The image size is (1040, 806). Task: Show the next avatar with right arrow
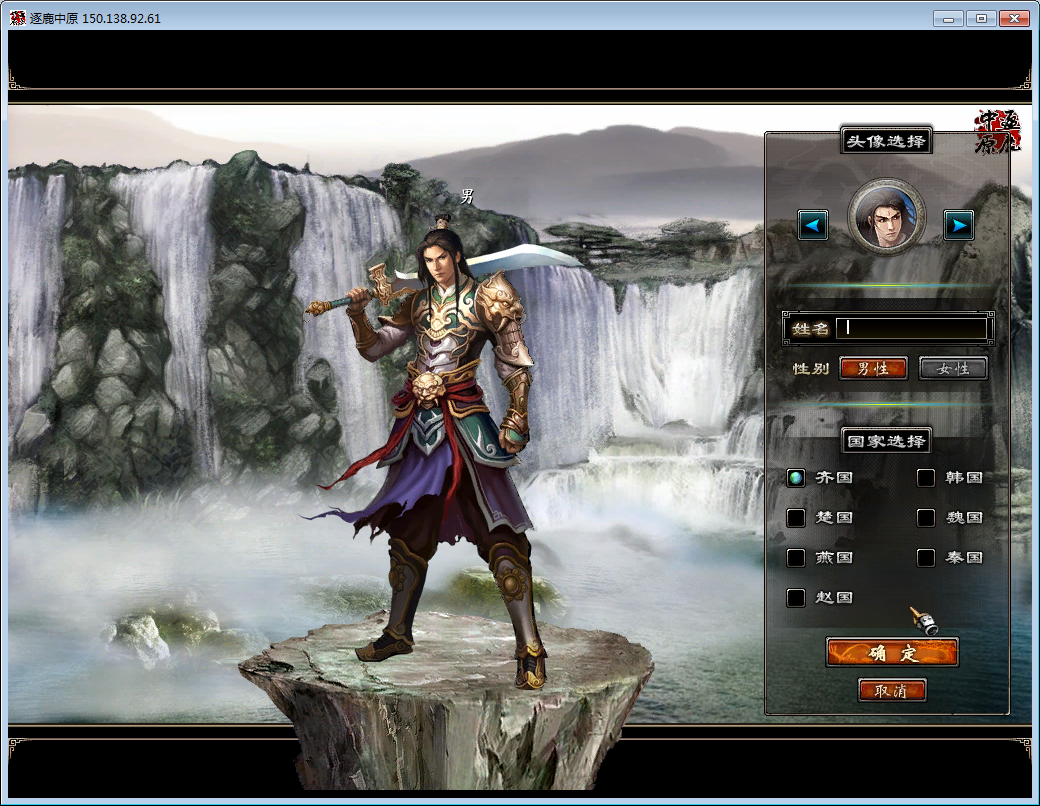click(958, 226)
